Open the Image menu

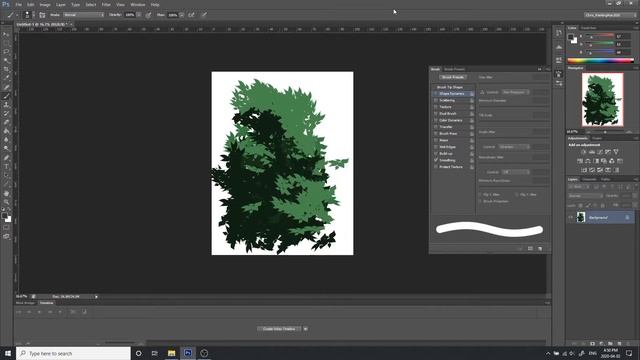(x=45, y=4)
